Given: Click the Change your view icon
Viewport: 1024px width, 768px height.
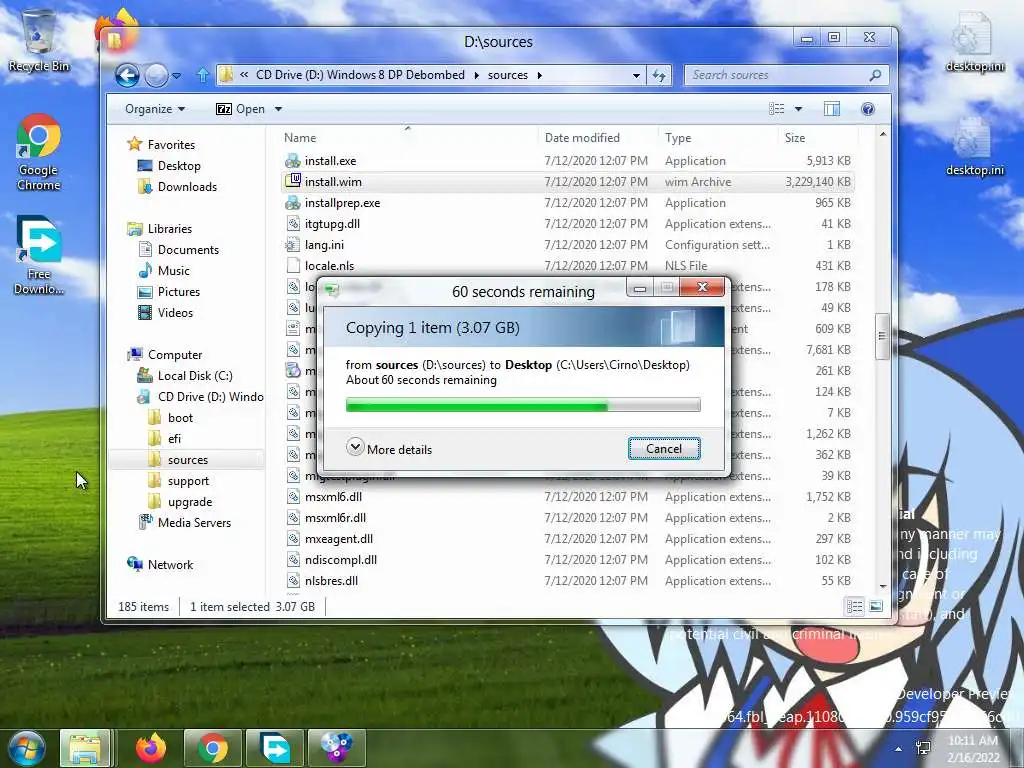Looking at the screenshot, I should [x=776, y=109].
